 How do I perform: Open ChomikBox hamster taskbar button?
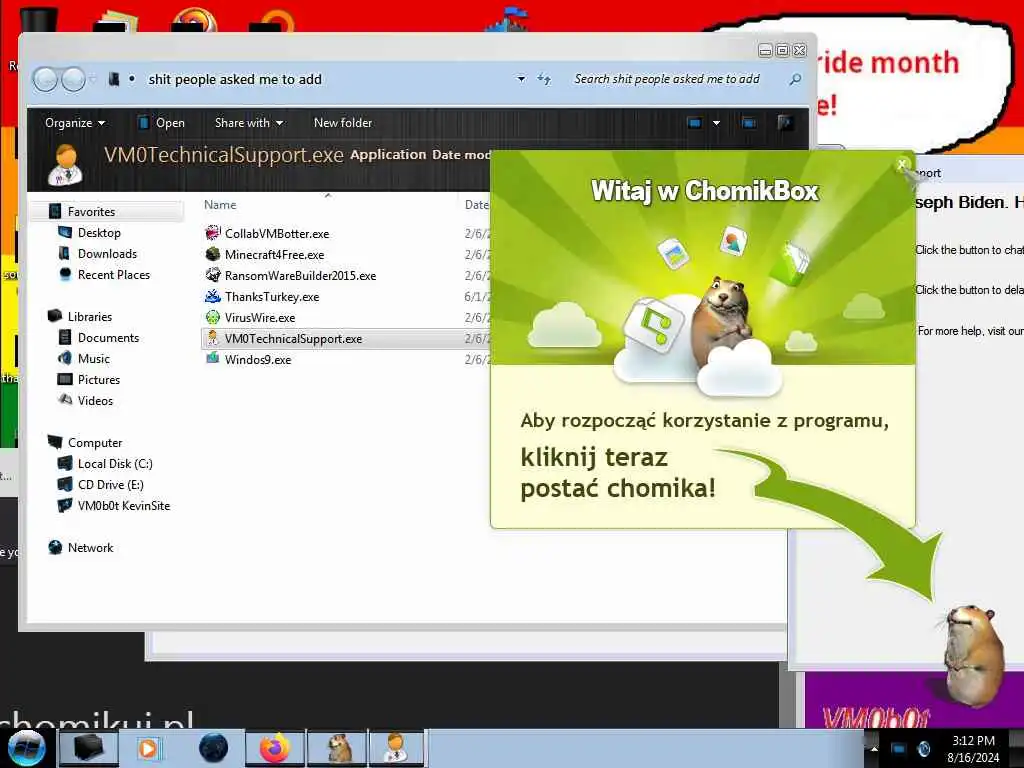338,748
